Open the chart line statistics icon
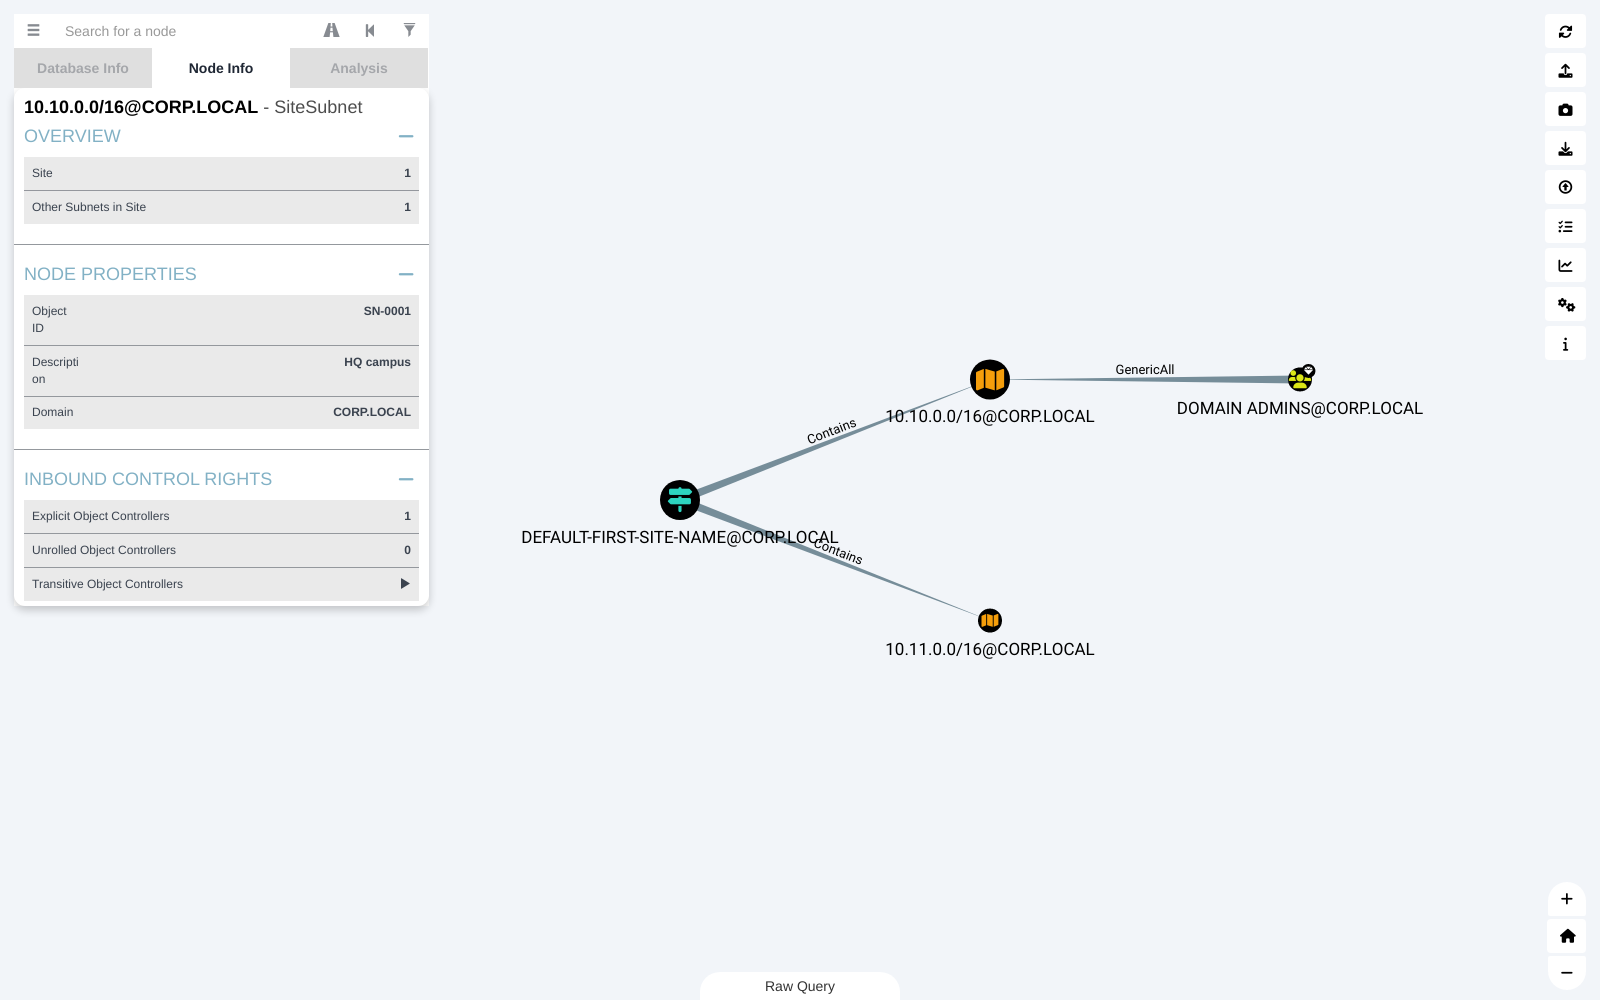Image resolution: width=1600 pixels, height=1000 pixels. click(1565, 266)
